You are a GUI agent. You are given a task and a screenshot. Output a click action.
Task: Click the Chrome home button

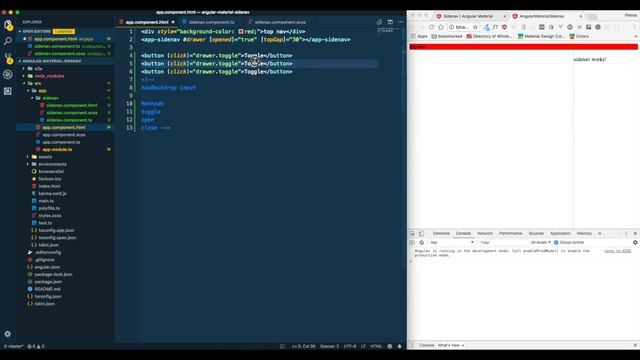pyautogui.click(x=441, y=27)
